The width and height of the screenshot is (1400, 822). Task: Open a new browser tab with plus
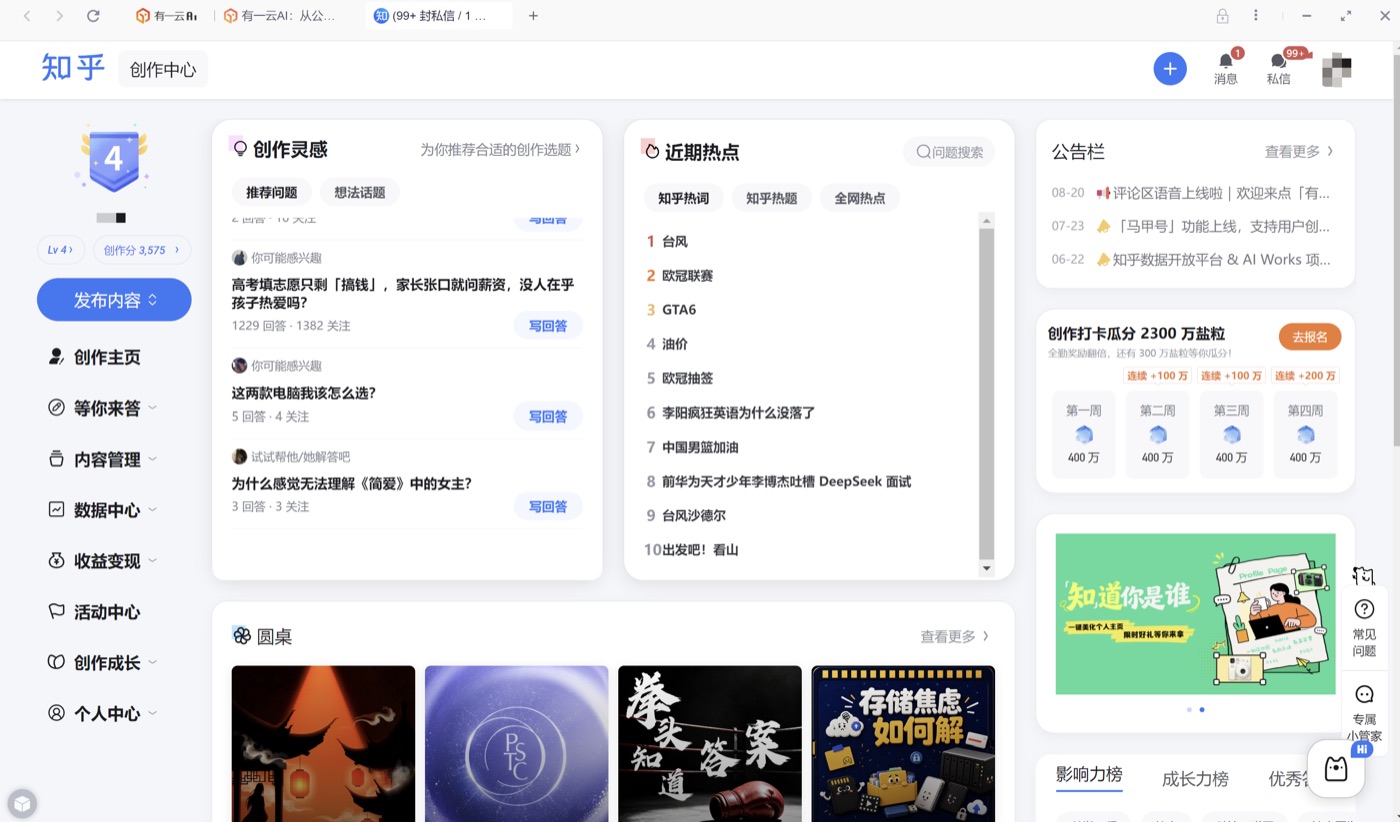(533, 16)
